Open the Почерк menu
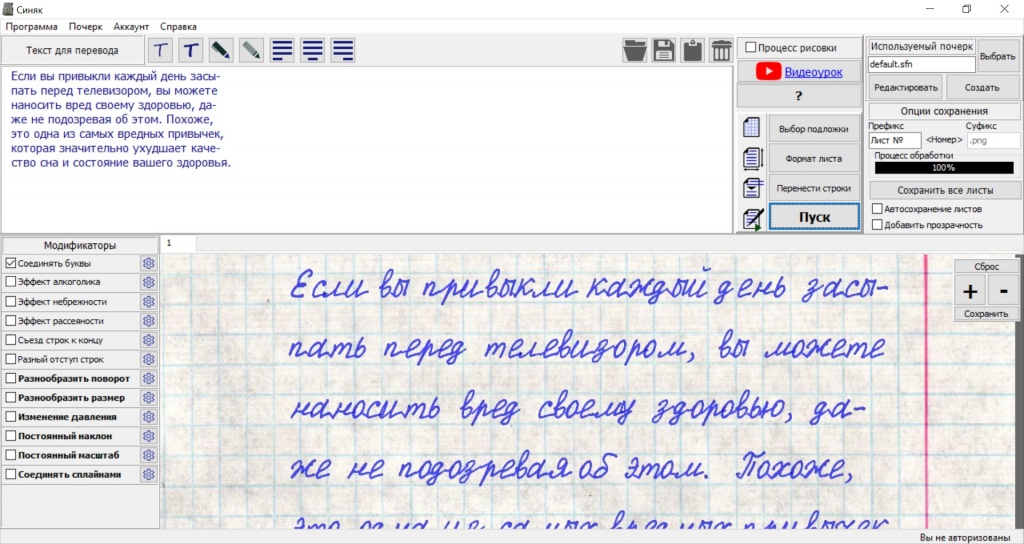This screenshot has height=544, width=1024. (x=86, y=27)
